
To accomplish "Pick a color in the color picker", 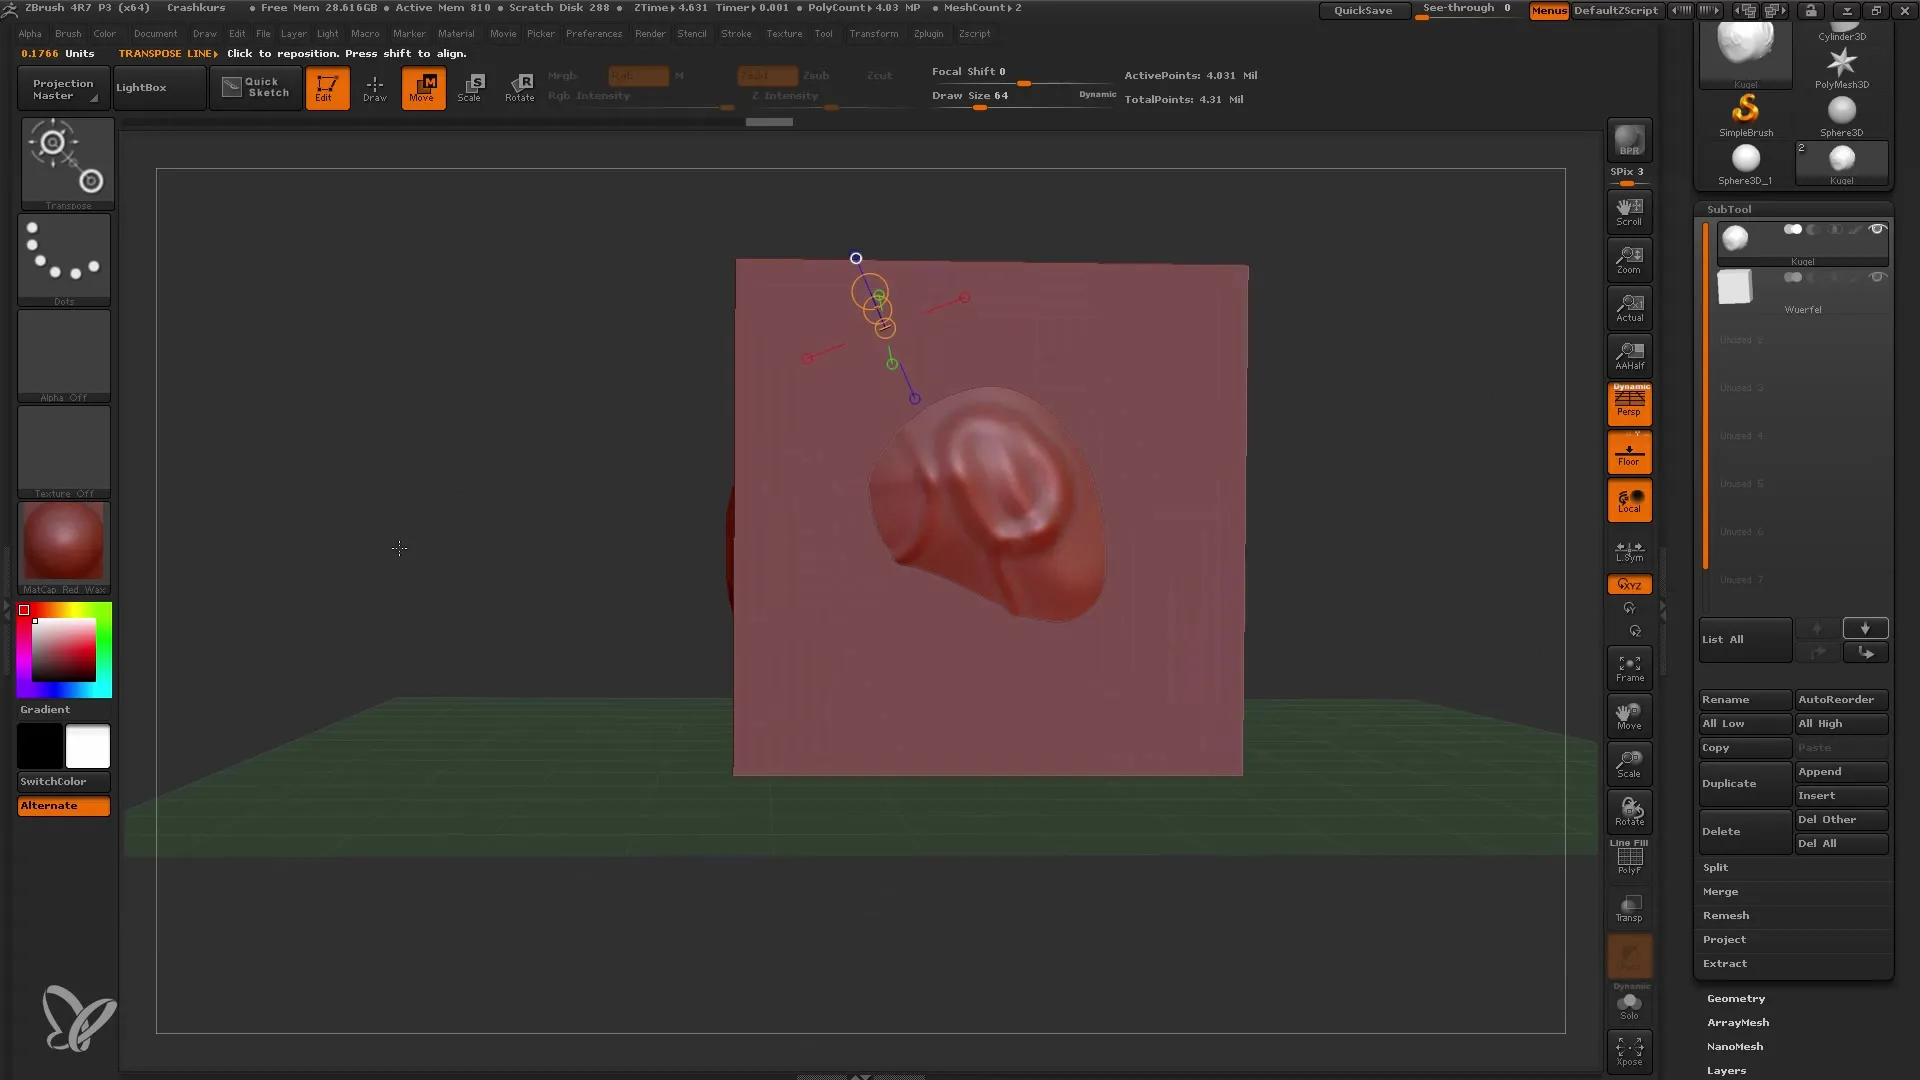I will click(64, 650).
